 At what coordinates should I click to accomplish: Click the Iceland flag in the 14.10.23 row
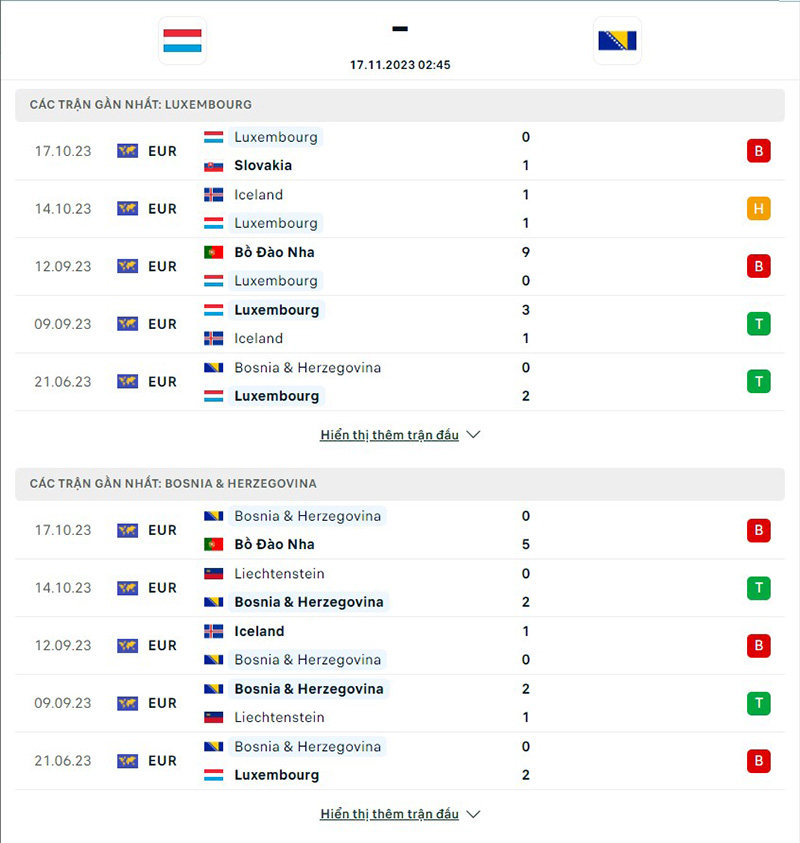pos(214,195)
